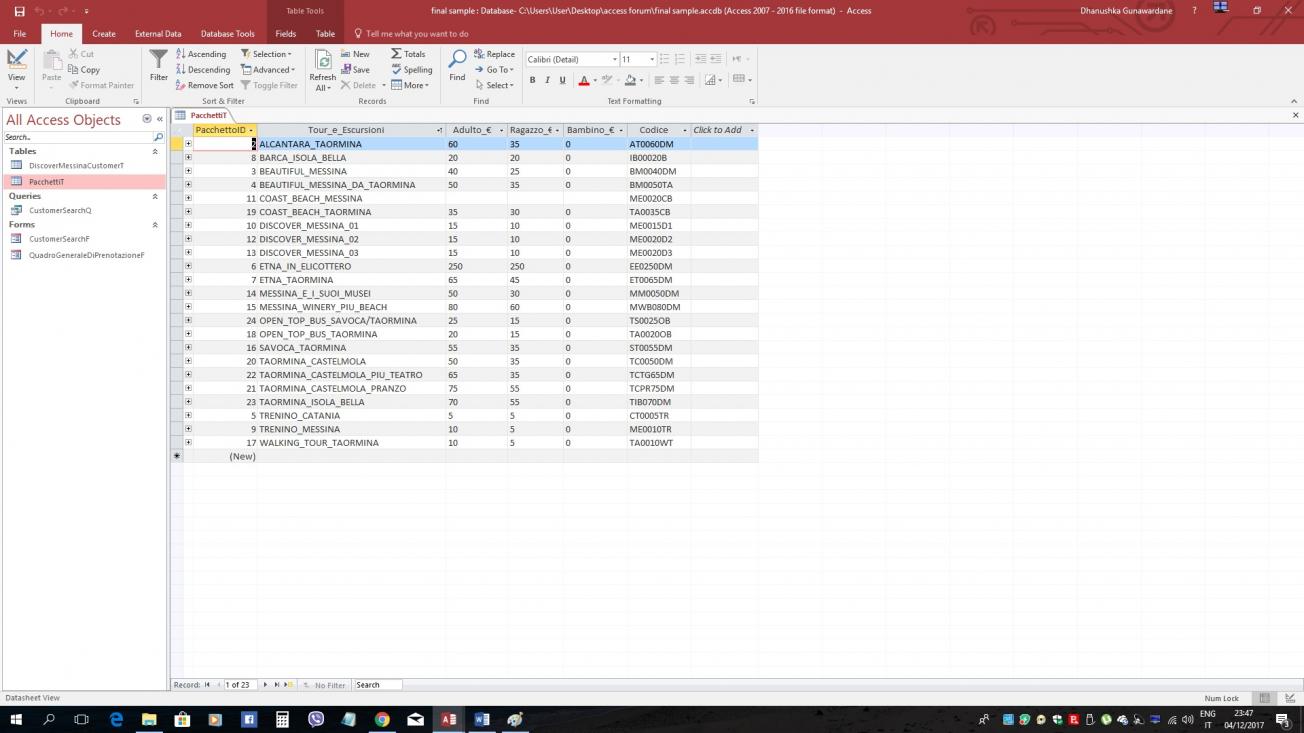Toggle Italic text formatting
The image size is (1304, 733).
pyautogui.click(x=547, y=80)
